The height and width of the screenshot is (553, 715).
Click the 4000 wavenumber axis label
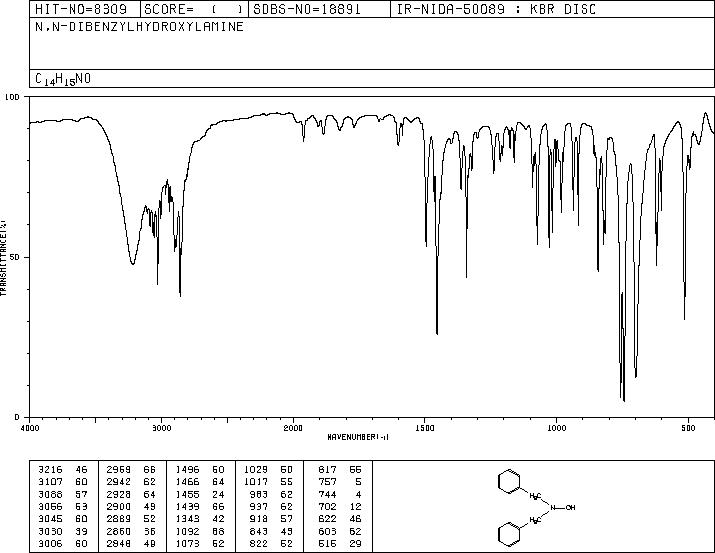30,428
